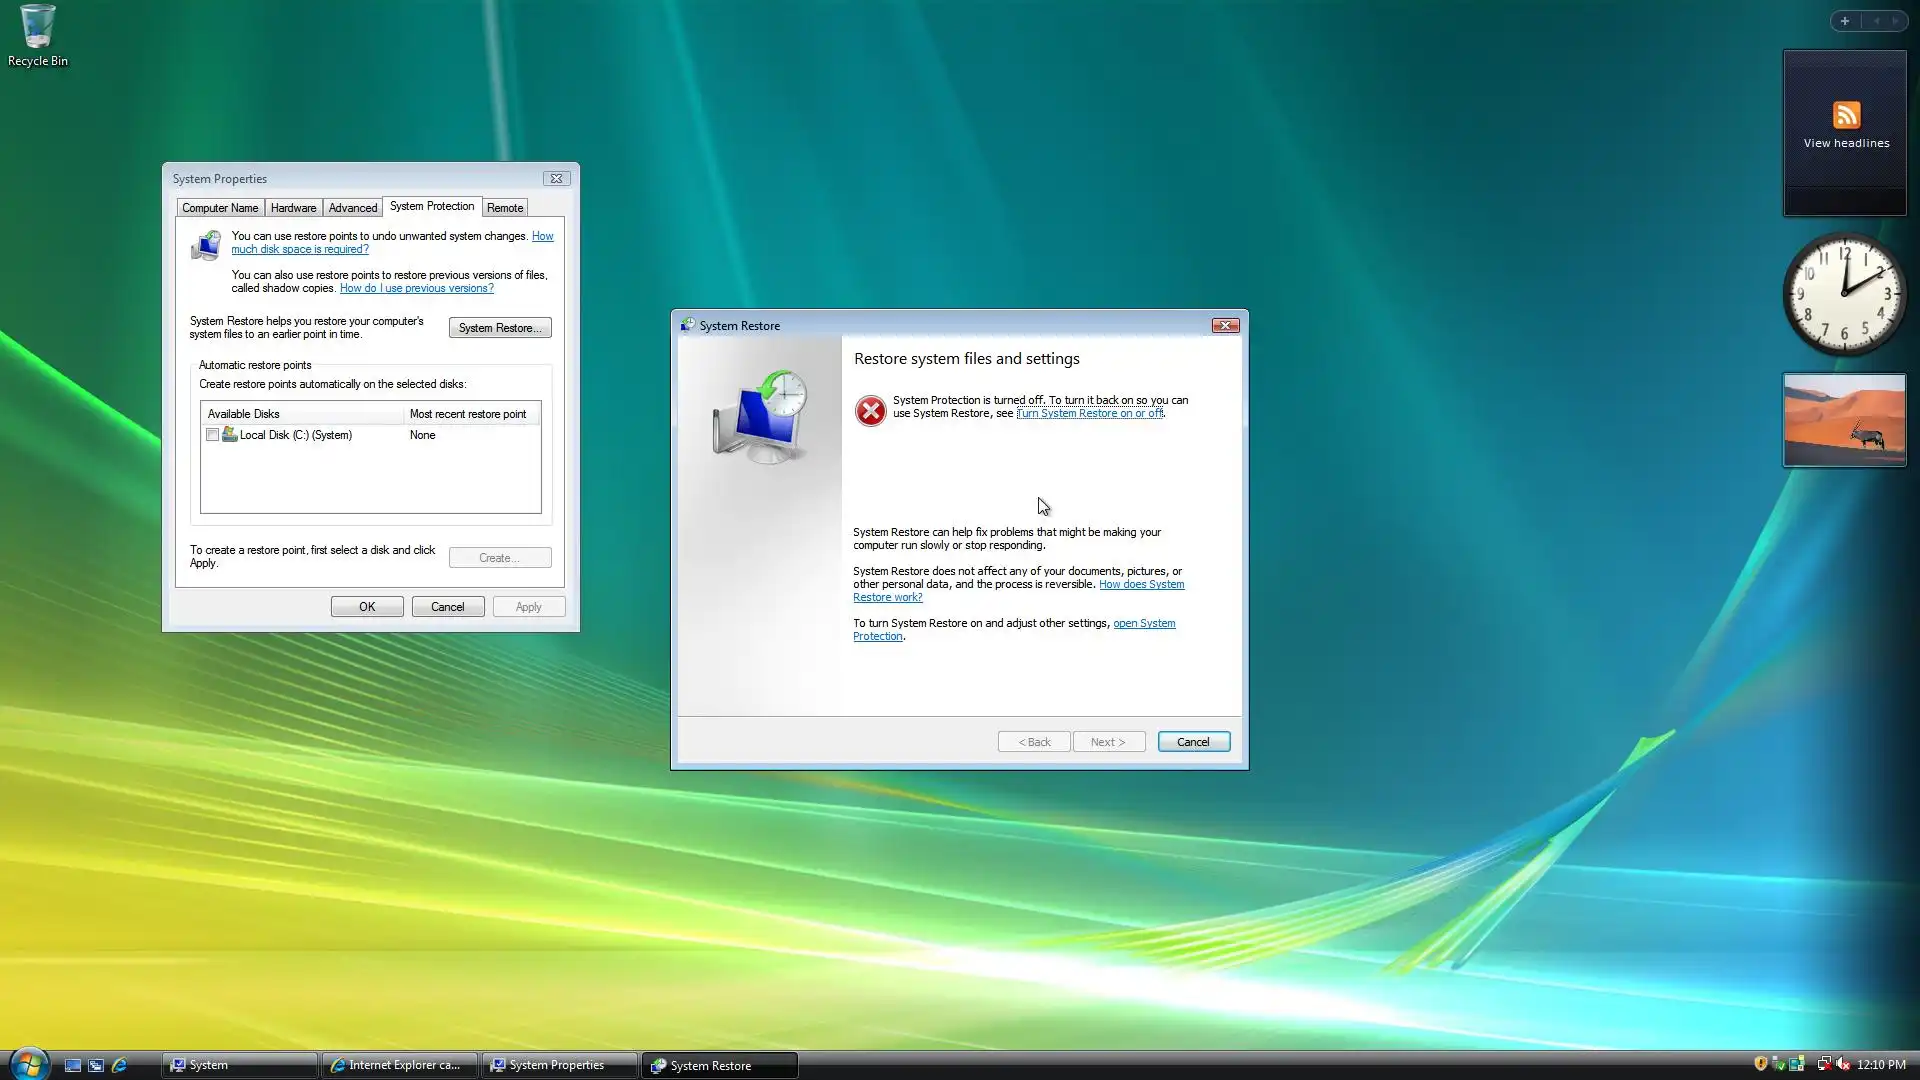Check the Local Disk (C:) checkbox
This screenshot has width=1920, height=1080.
[x=212, y=435]
